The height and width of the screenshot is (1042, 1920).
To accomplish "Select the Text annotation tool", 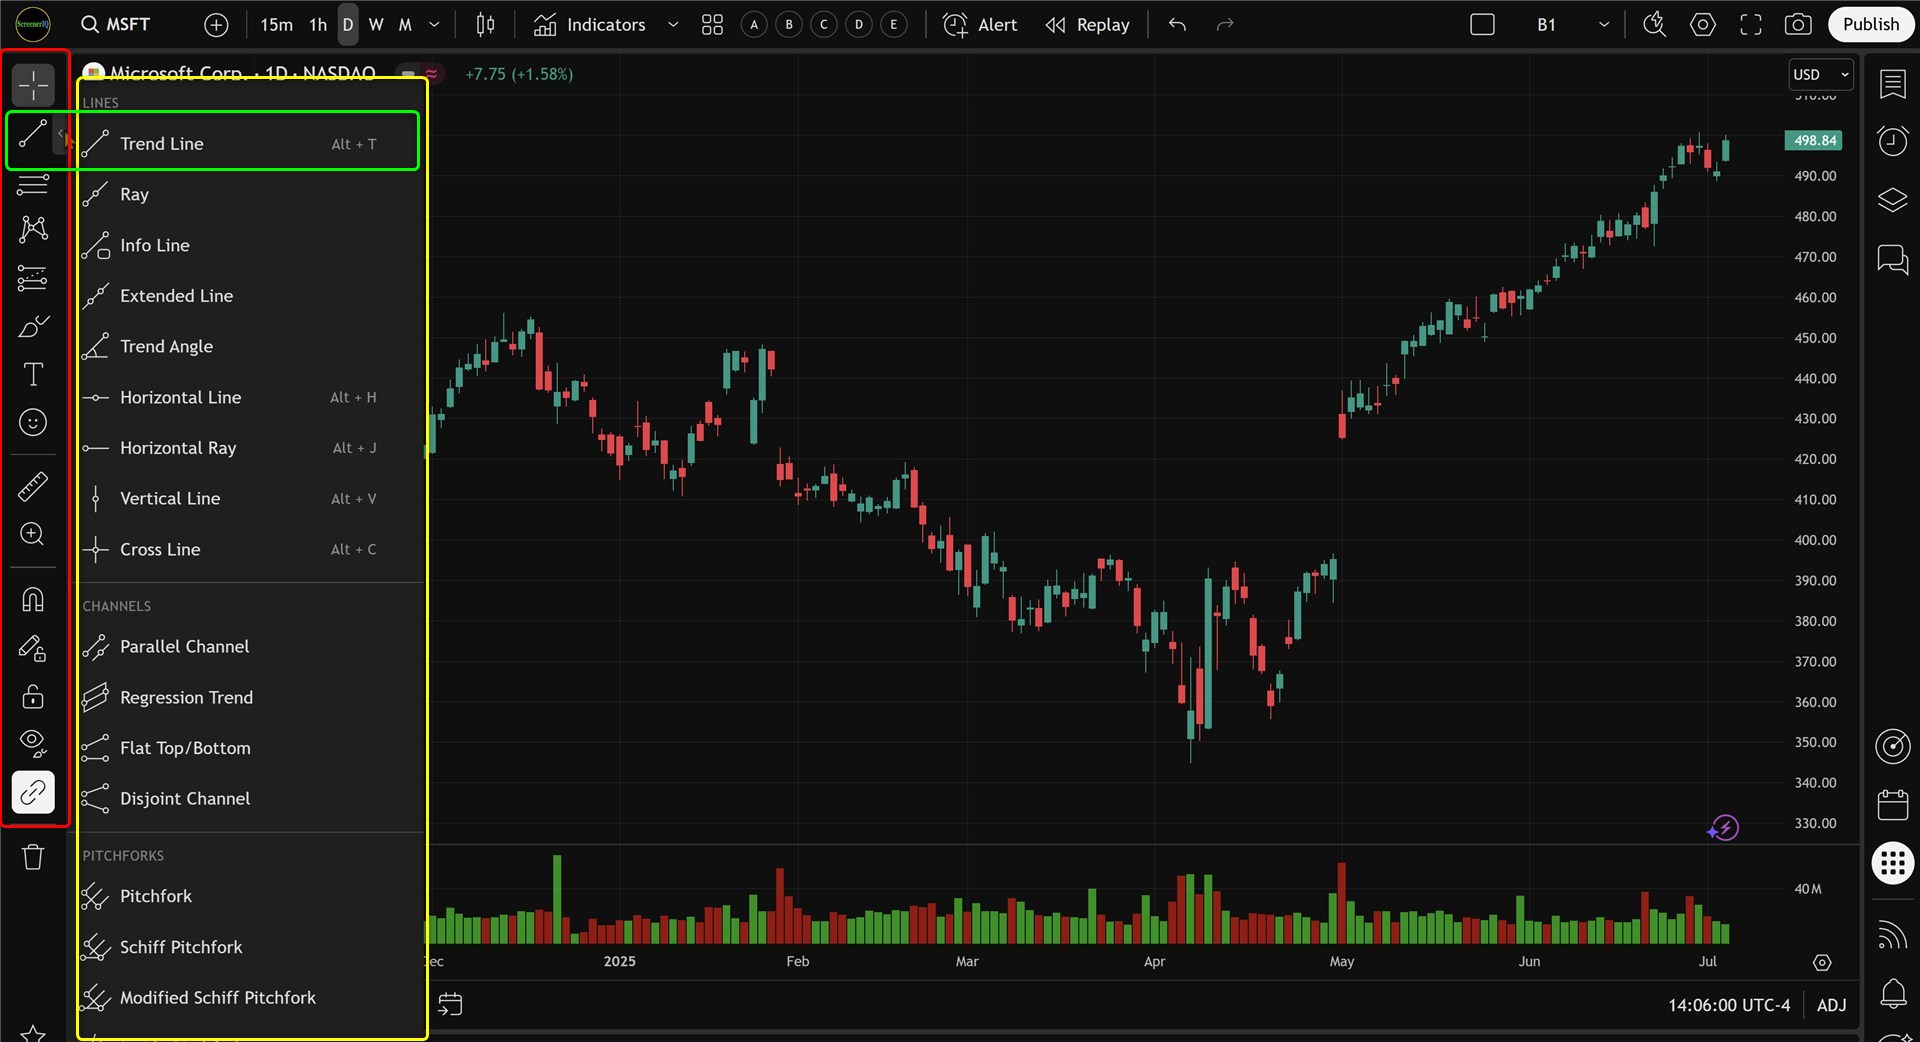I will tap(33, 375).
